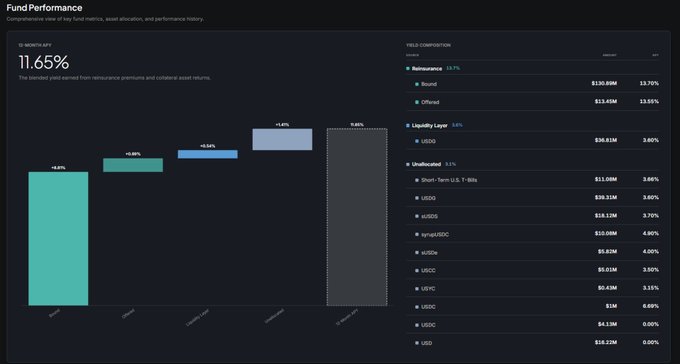
Task: Click the $5.82M sUSDe amount
Action: pos(607,252)
